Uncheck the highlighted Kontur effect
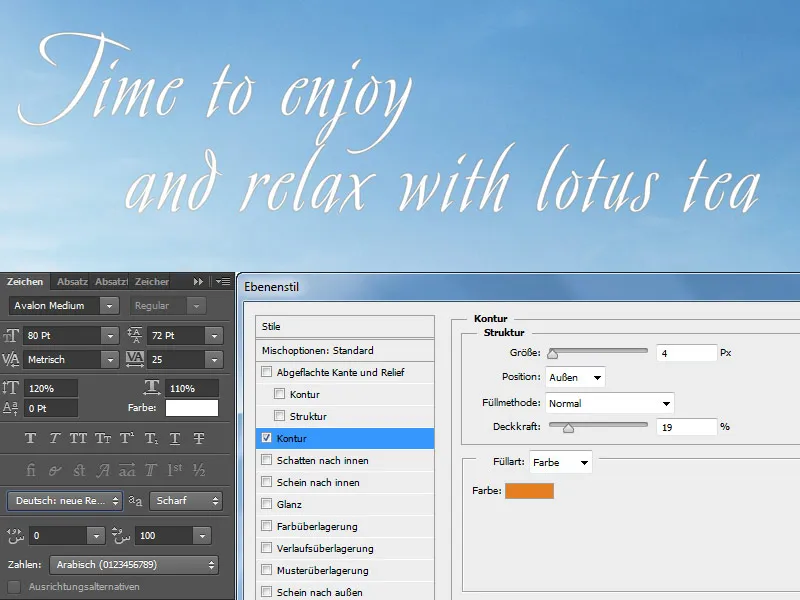 (x=266, y=438)
